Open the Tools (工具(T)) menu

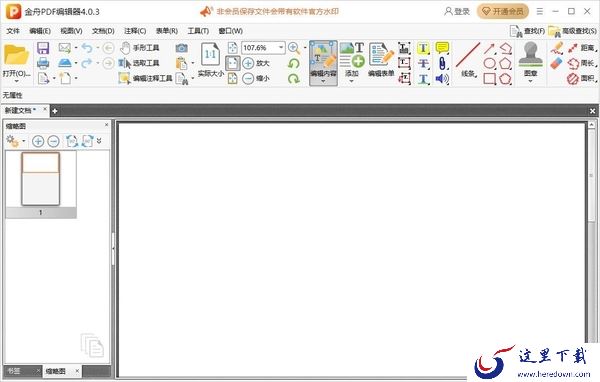pos(198,31)
